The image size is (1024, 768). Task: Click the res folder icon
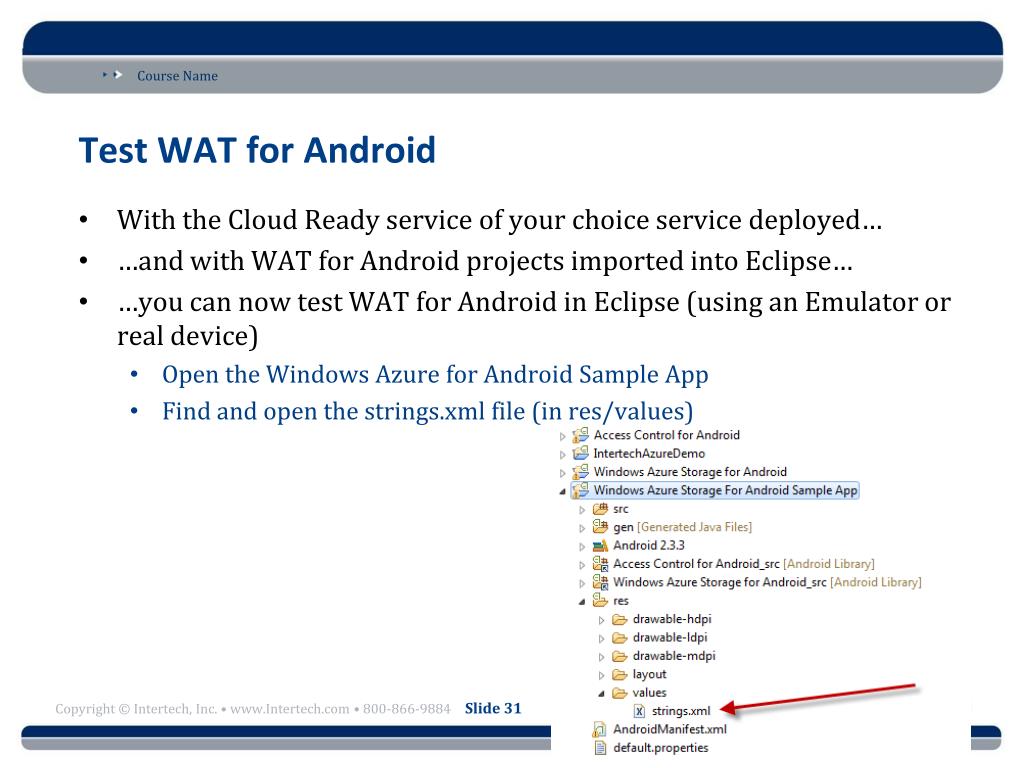(x=600, y=600)
